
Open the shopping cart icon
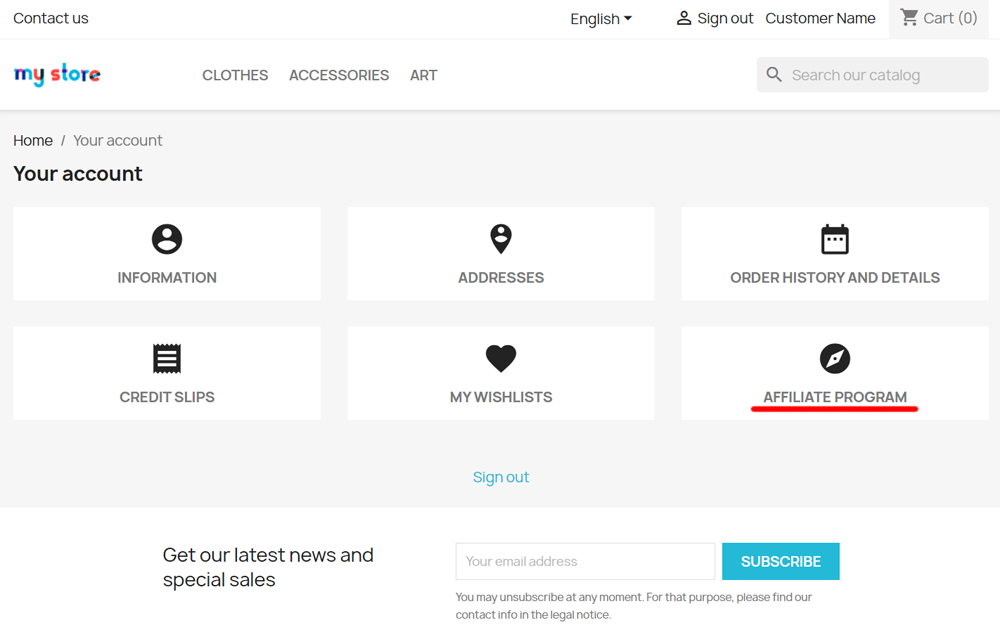(909, 17)
